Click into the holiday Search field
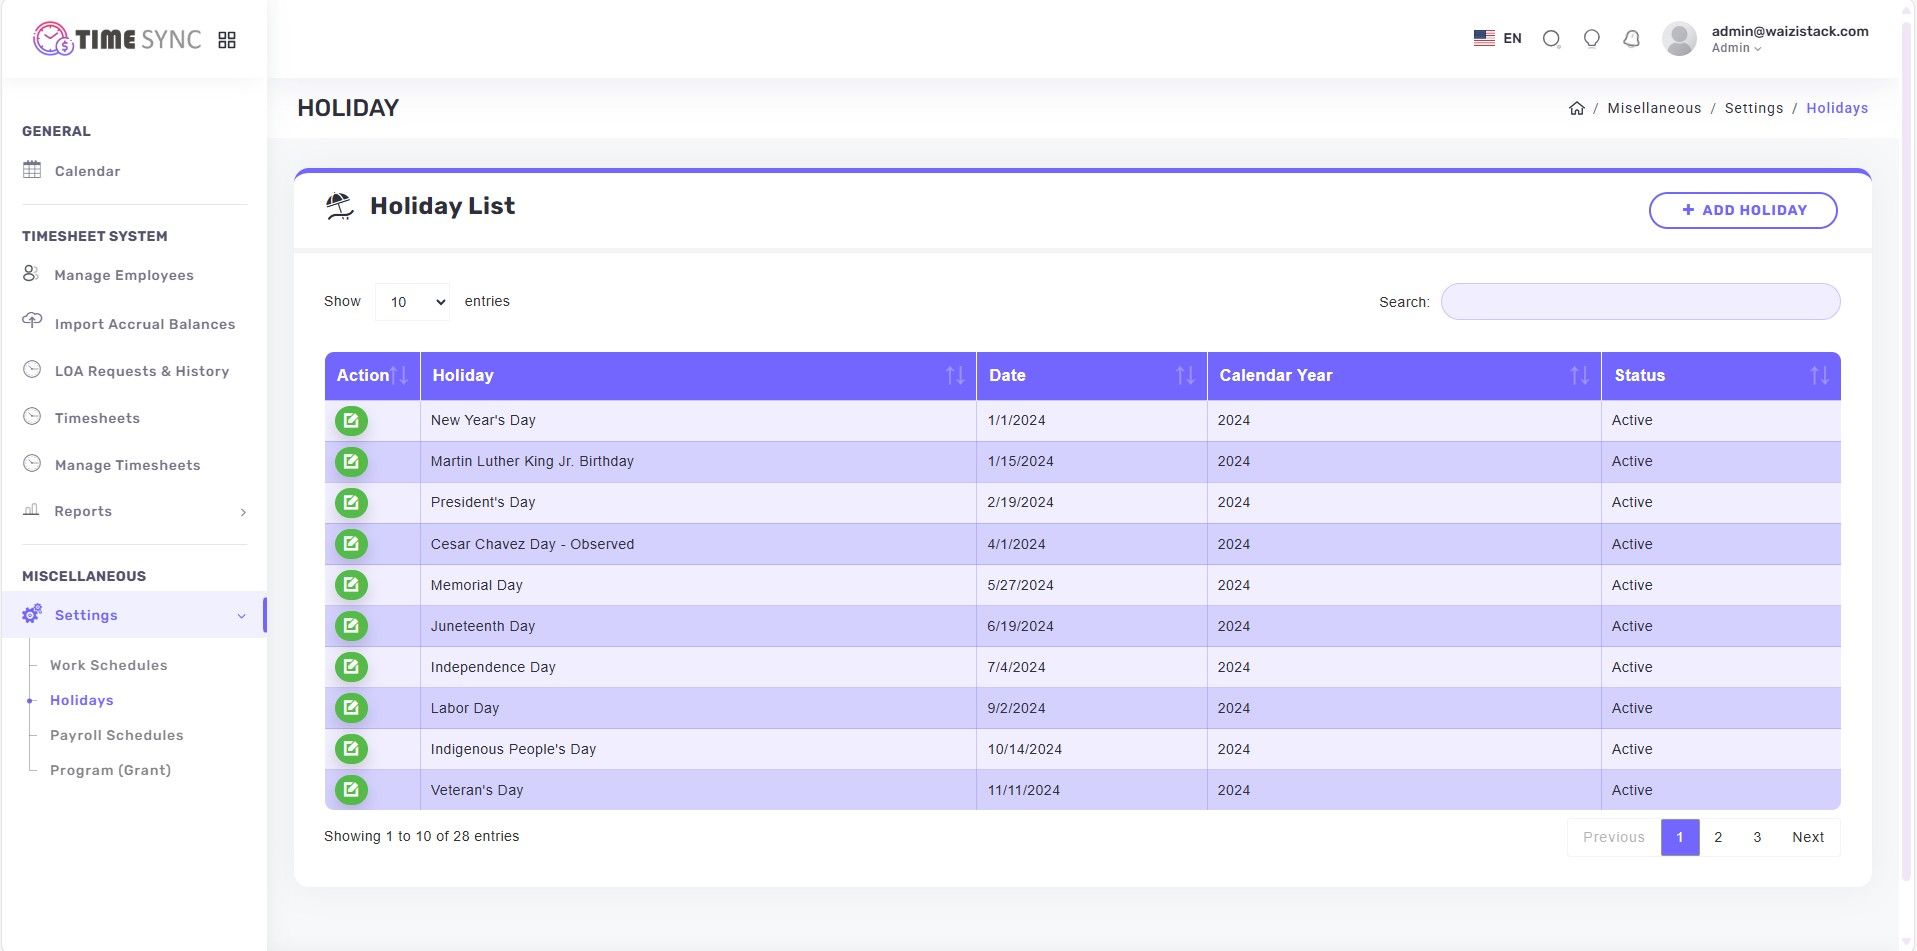The image size is (1917, 951). coord(1639,302)
